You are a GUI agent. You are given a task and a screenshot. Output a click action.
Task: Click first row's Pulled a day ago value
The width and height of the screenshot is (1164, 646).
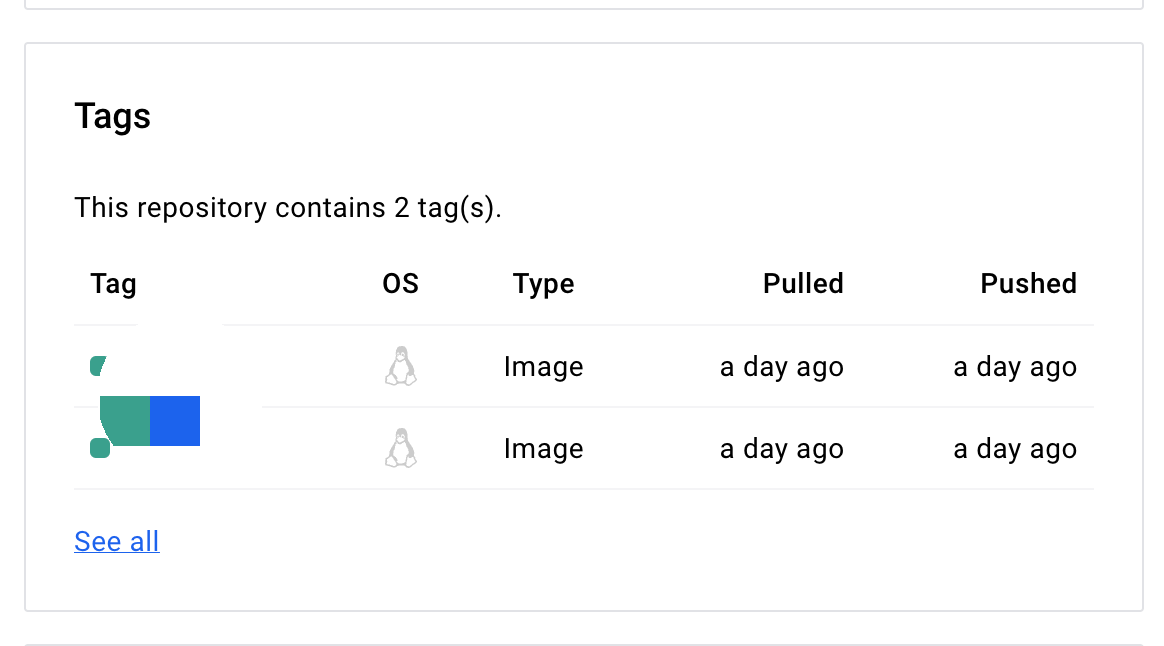click(x=782, y=367)
